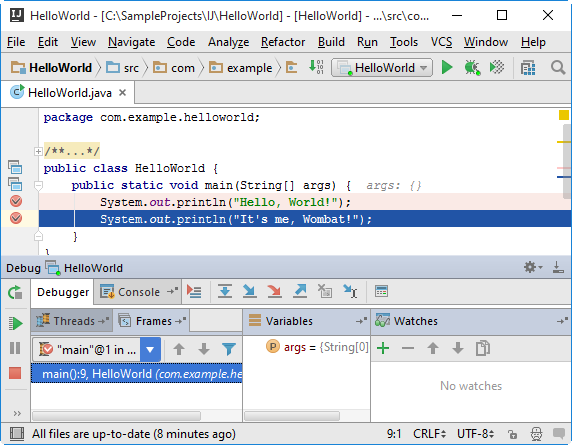Restore layout of Variables panel
This screenshot has height=445, width=572.
tap(361, 321)
